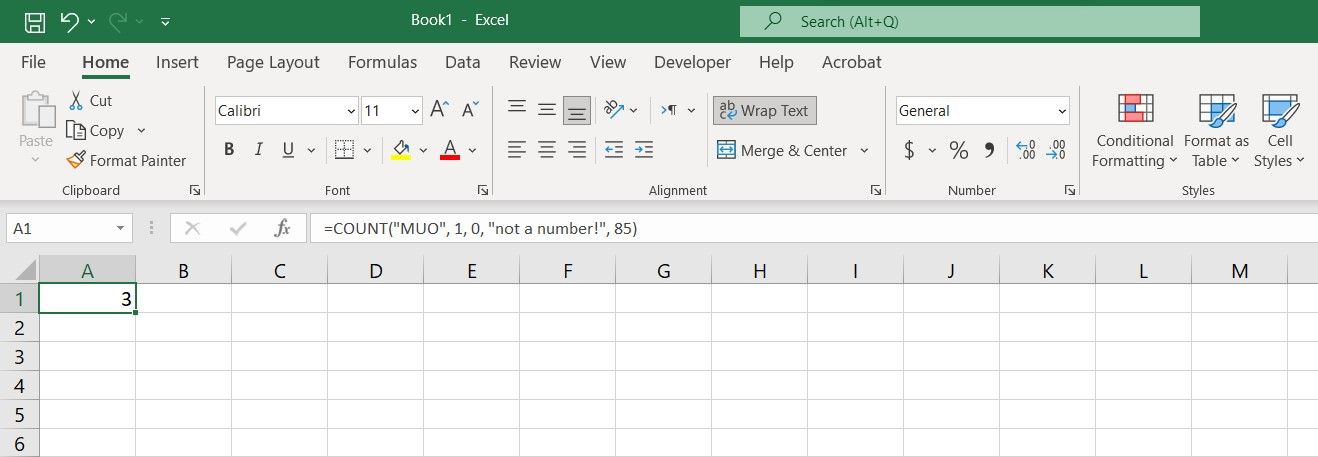Switch to Insert tab
1318x457 pixels.
[177, 62]
